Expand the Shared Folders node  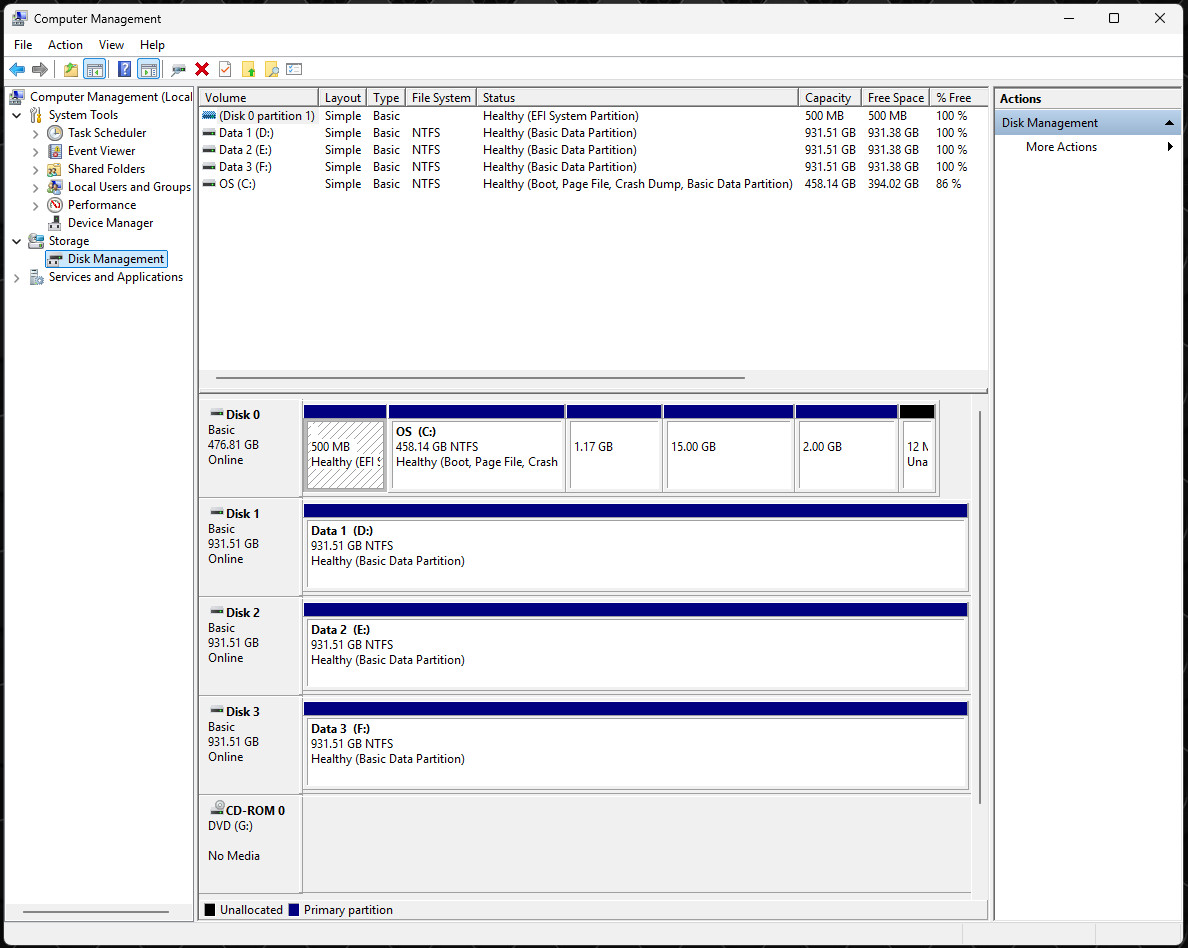35,169
